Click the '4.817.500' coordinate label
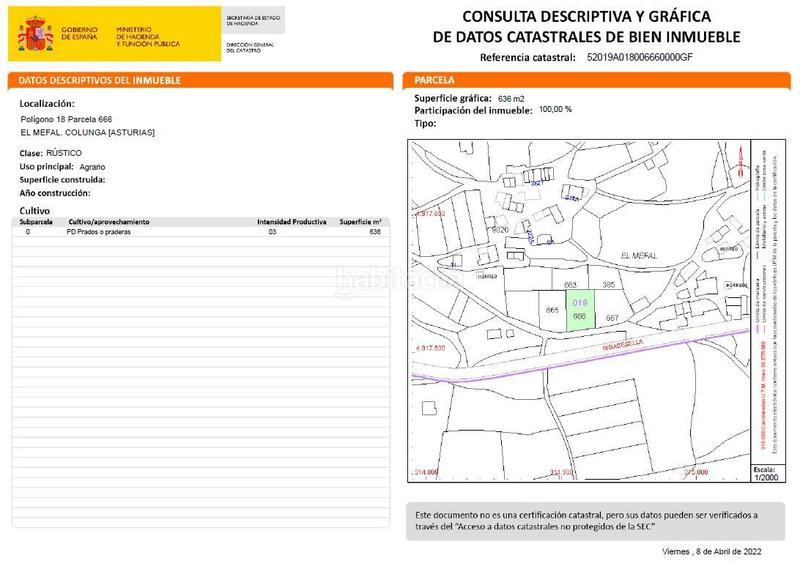800x563 pixels. tap(430, 348)
